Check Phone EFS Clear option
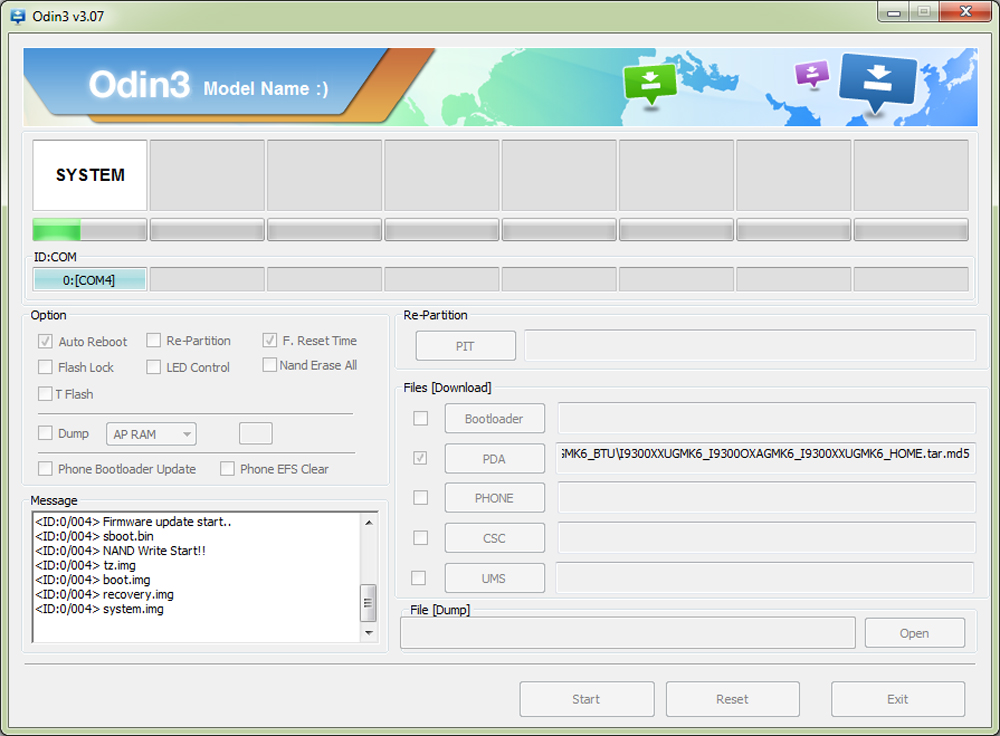 click(227, 469)
